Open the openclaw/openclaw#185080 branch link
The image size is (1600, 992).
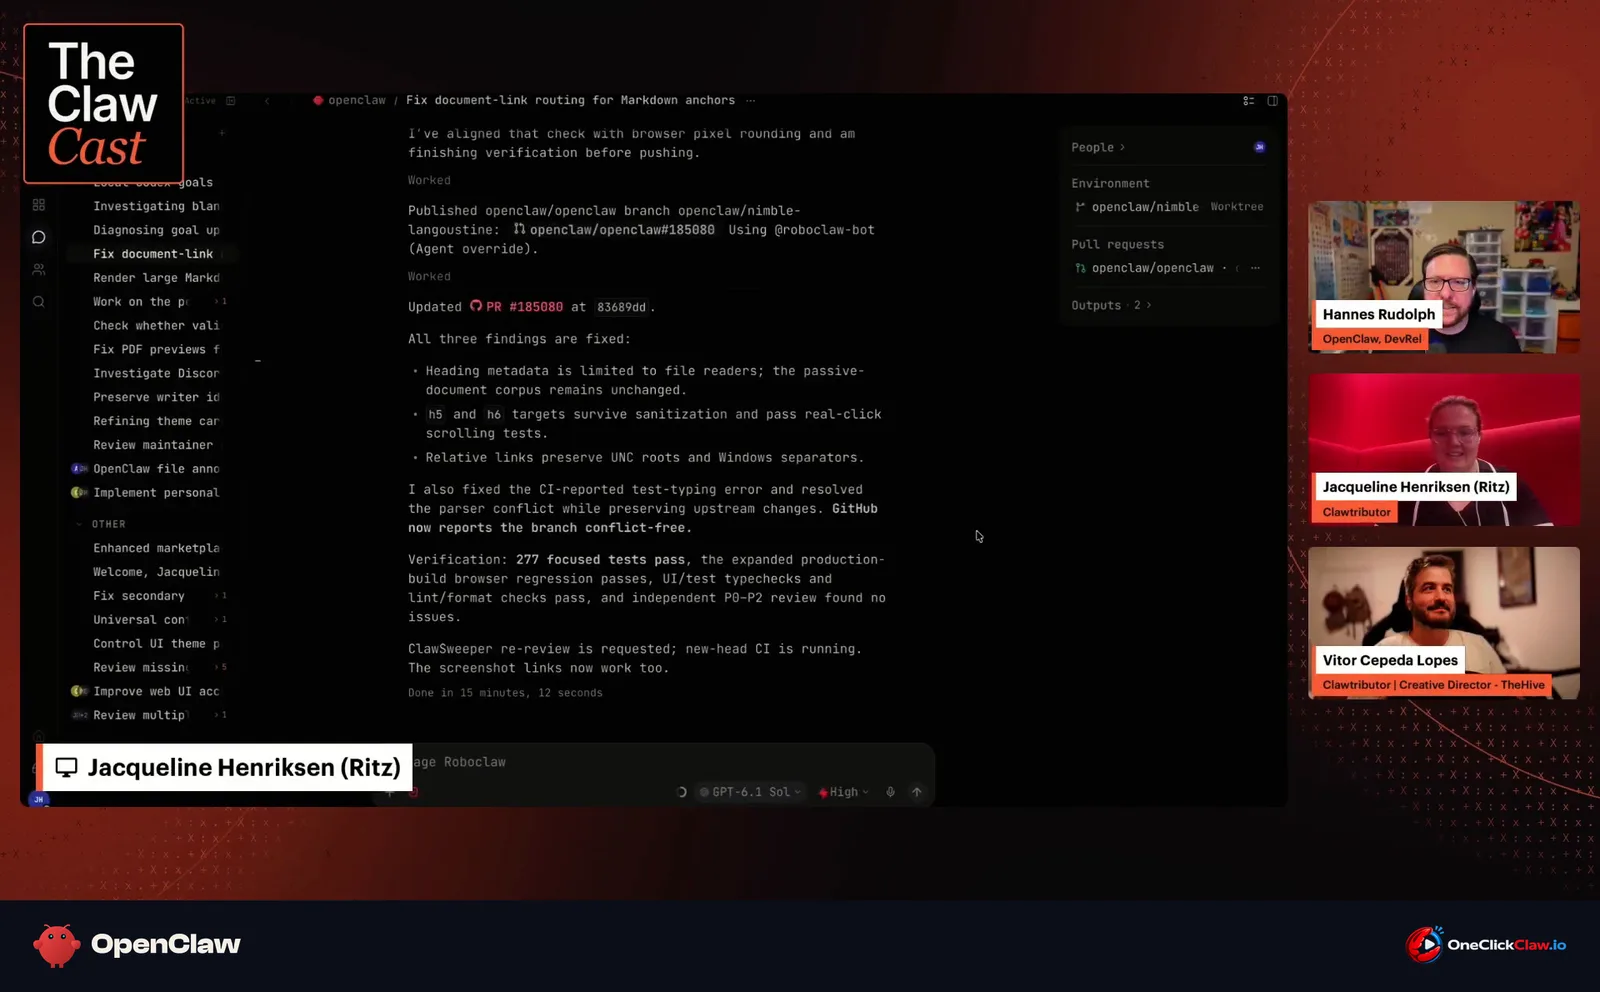click(x=614, y=230)
